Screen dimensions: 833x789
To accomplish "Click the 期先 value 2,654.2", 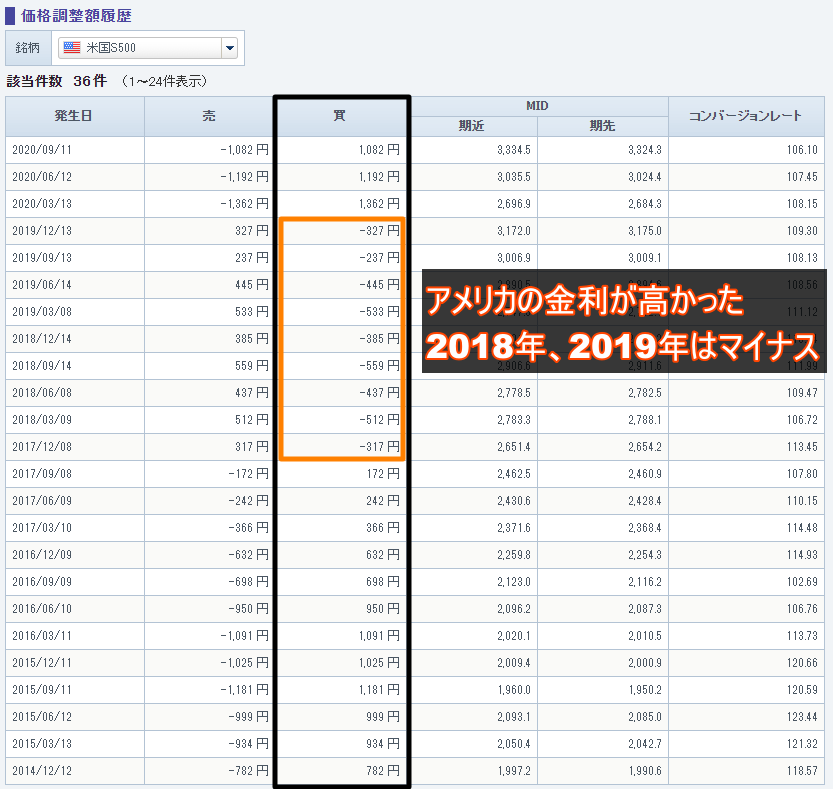I will coord(644,447).
